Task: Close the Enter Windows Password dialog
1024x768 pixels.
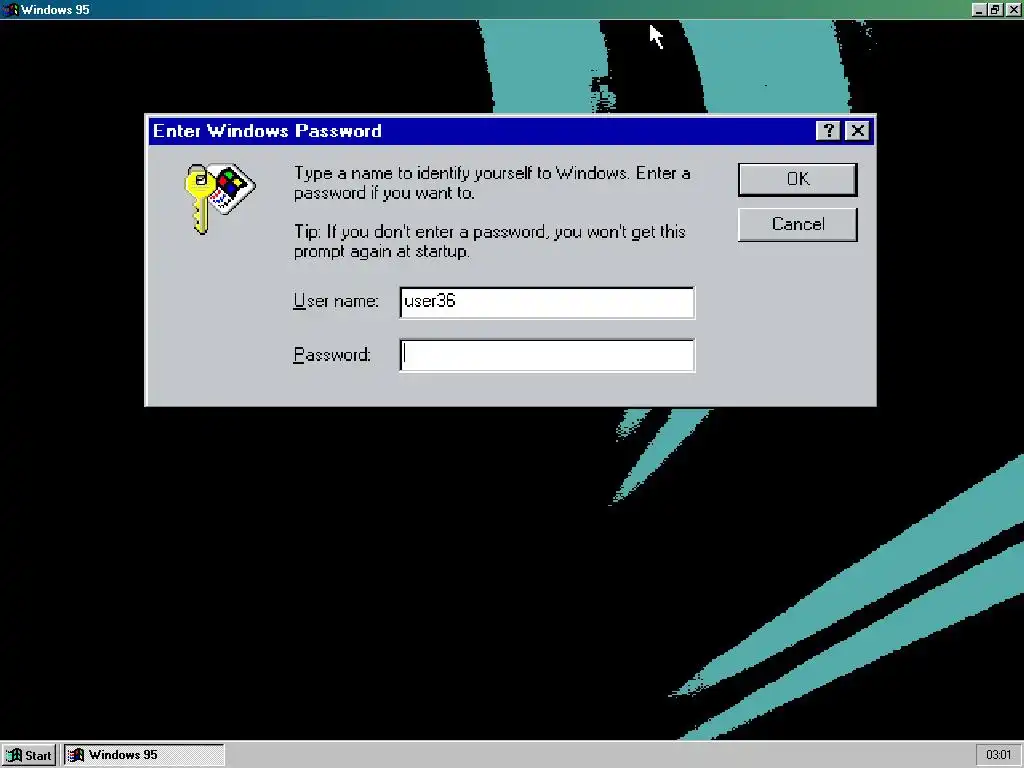Action: click(x=857, y=131)
